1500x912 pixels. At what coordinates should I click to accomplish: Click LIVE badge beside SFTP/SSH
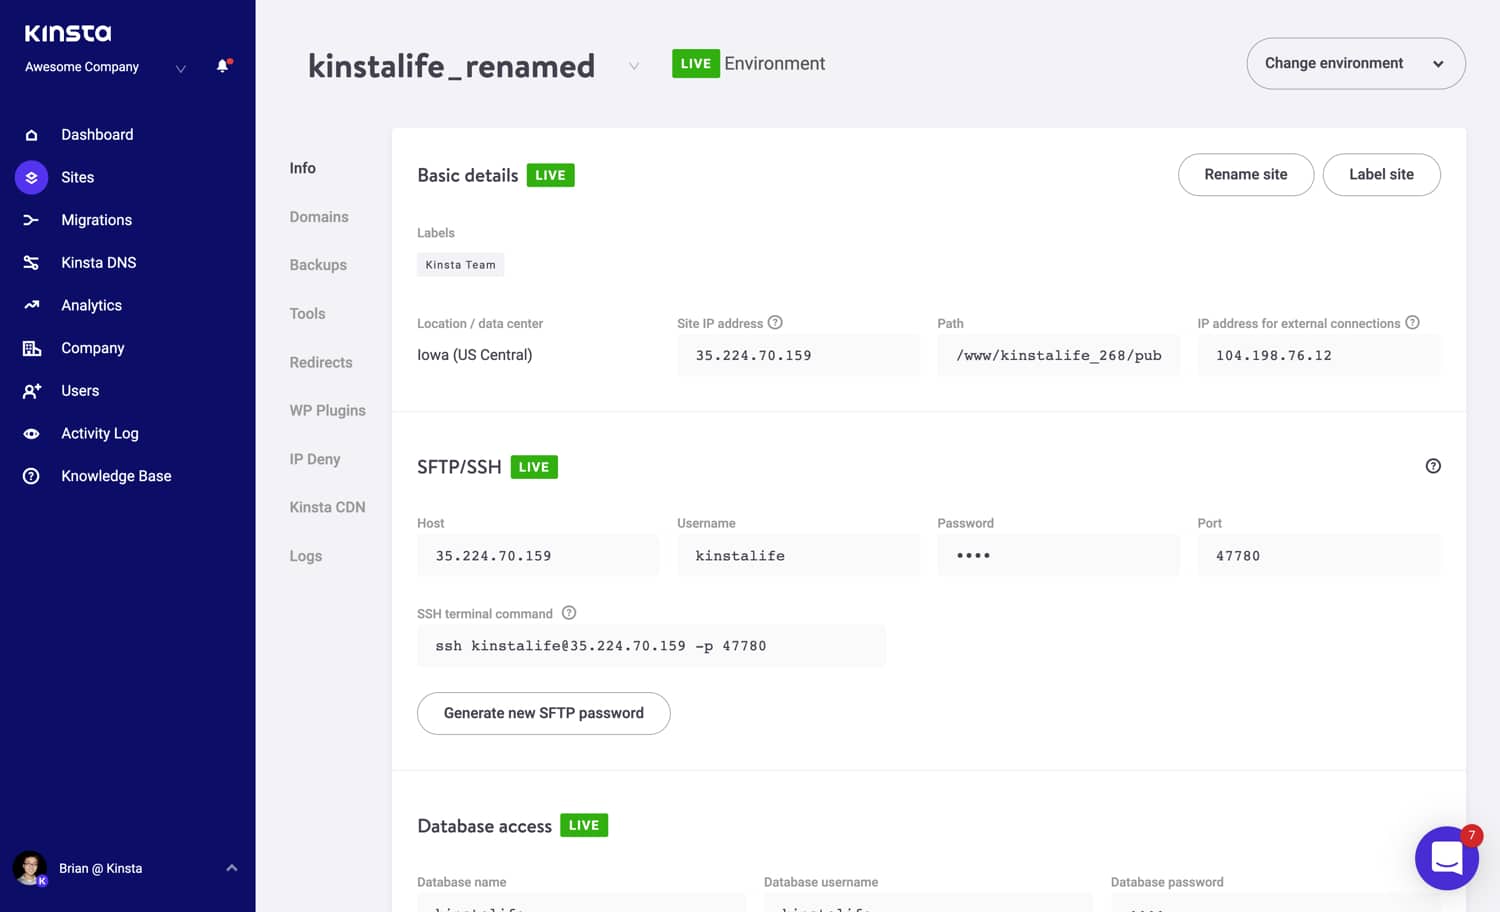(534, 467)
